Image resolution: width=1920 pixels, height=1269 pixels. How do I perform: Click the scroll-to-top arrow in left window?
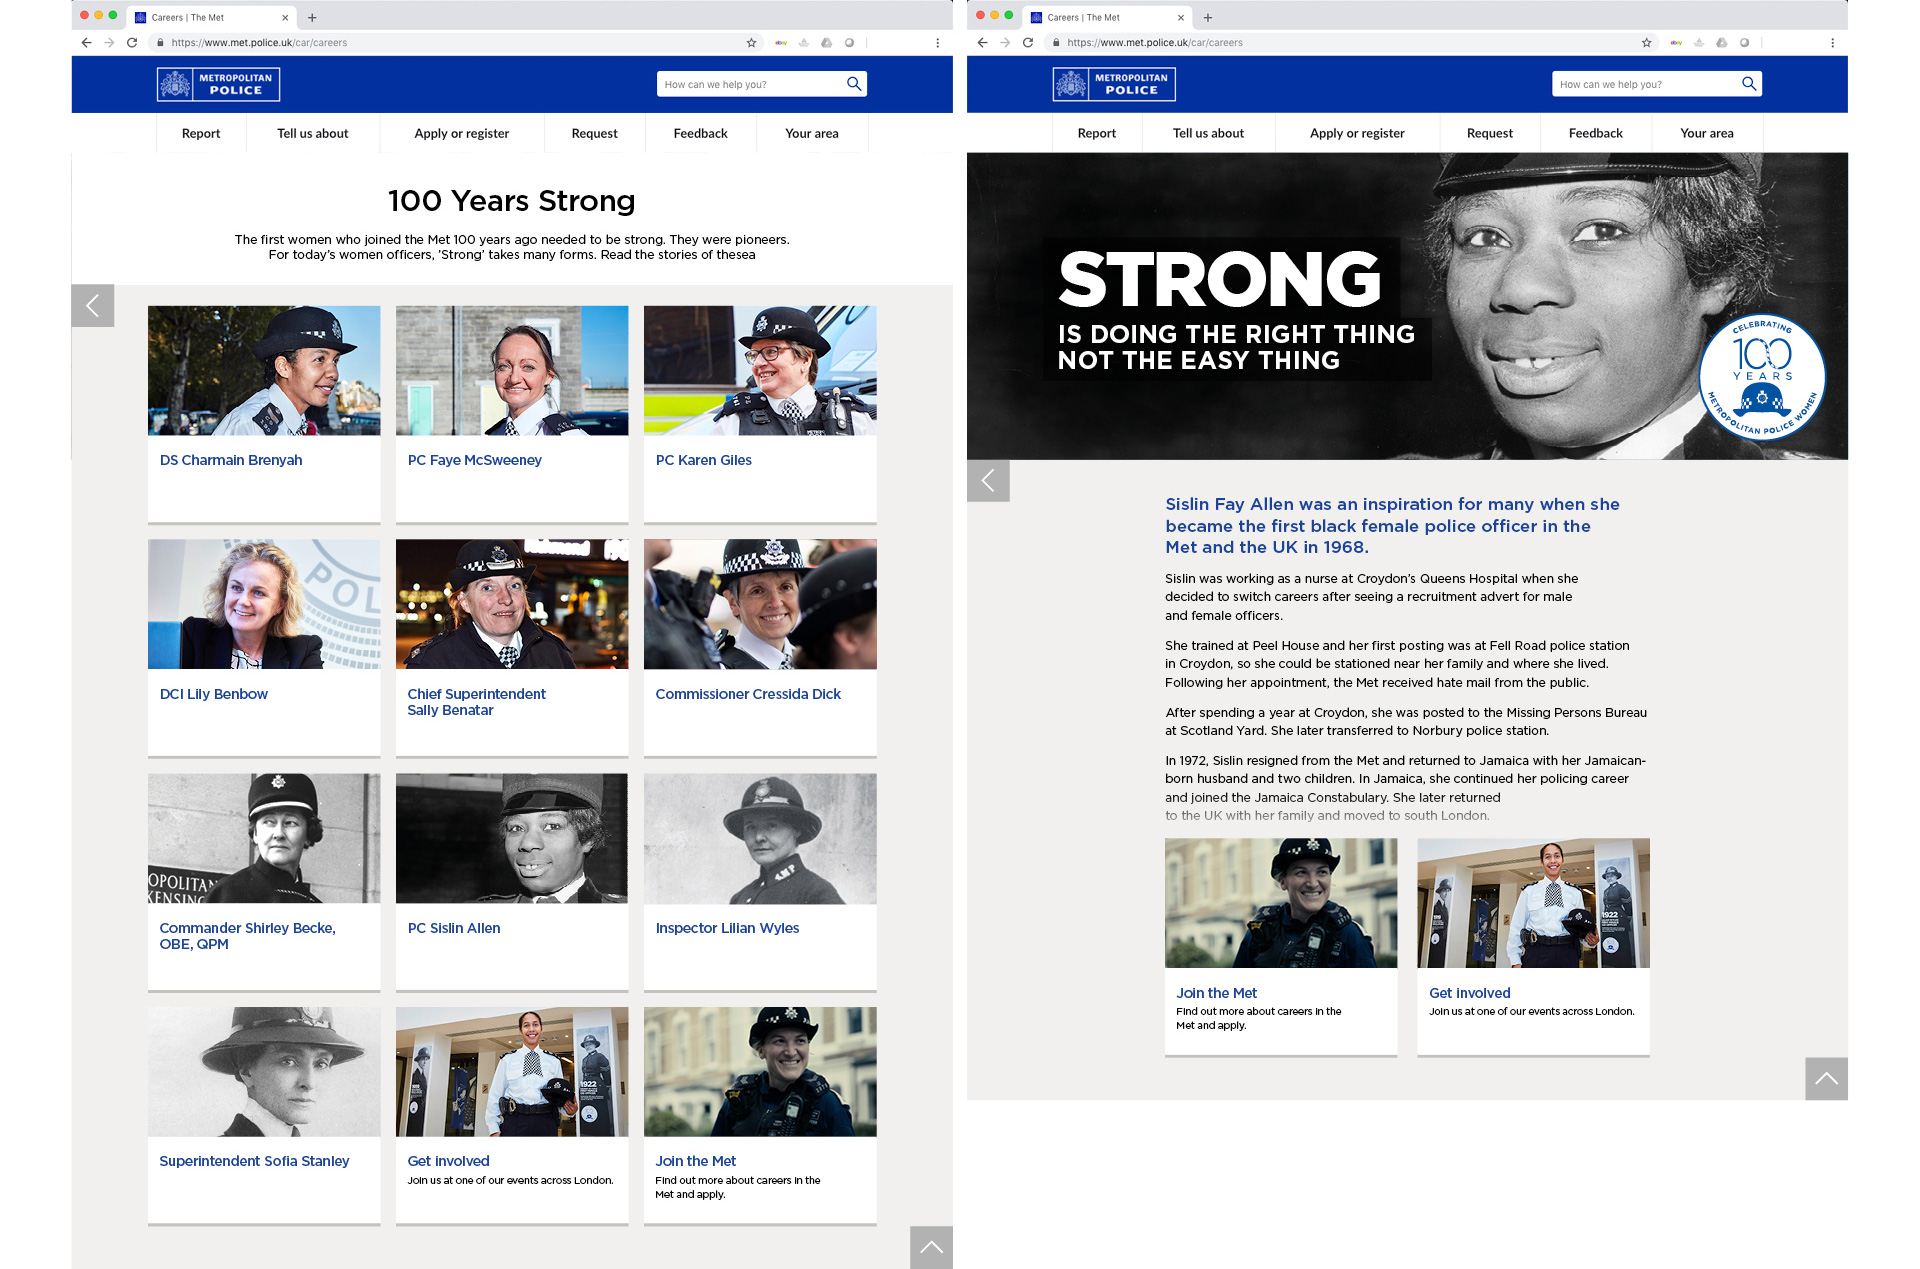(931, 1247)
